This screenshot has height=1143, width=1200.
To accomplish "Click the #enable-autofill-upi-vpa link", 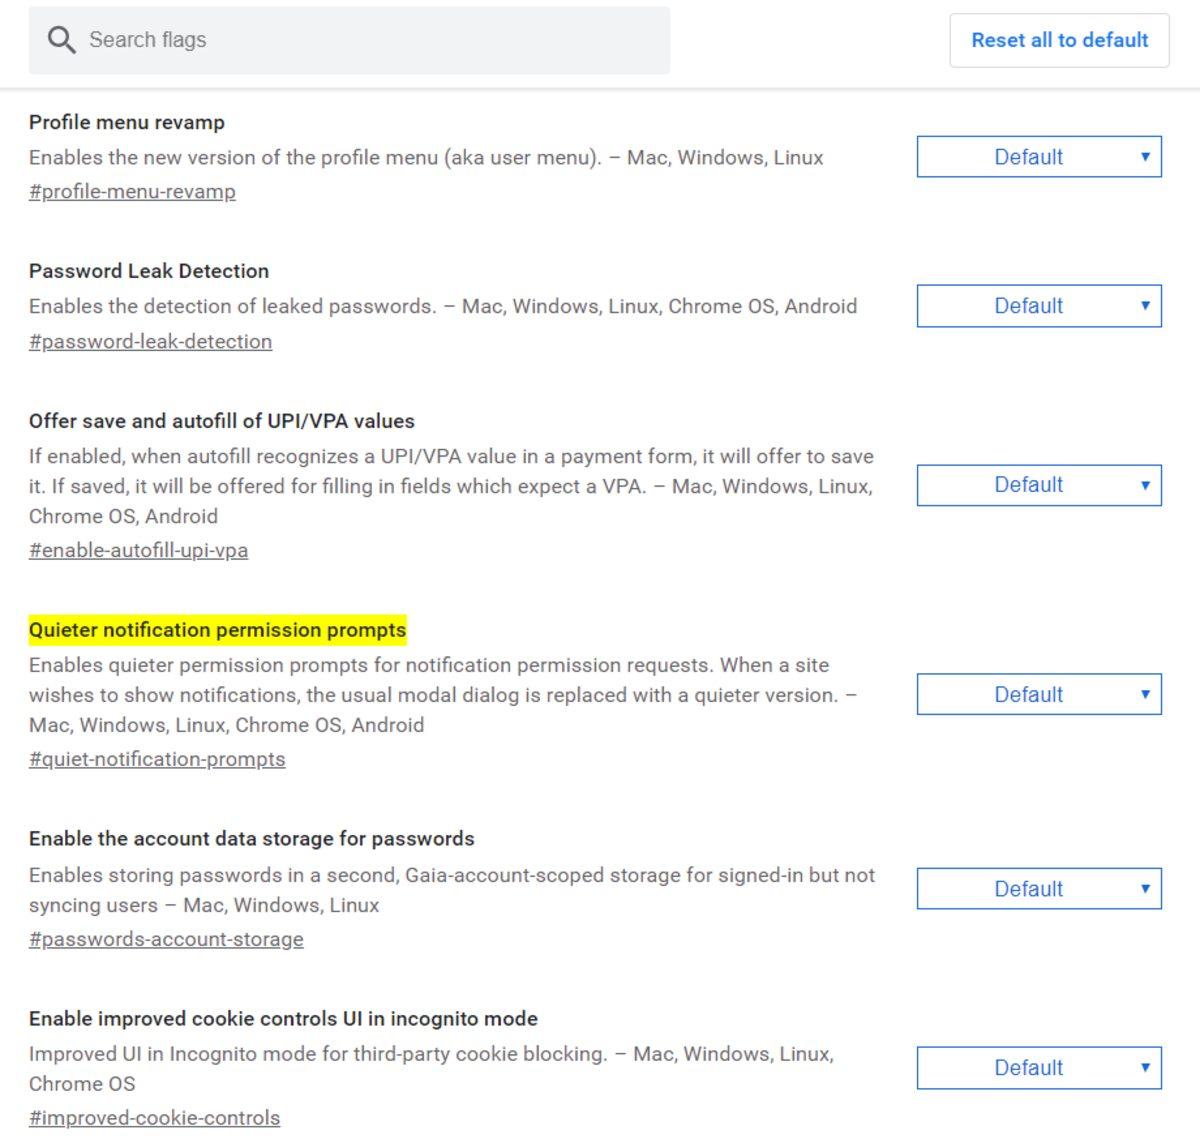I will point(138,551).
